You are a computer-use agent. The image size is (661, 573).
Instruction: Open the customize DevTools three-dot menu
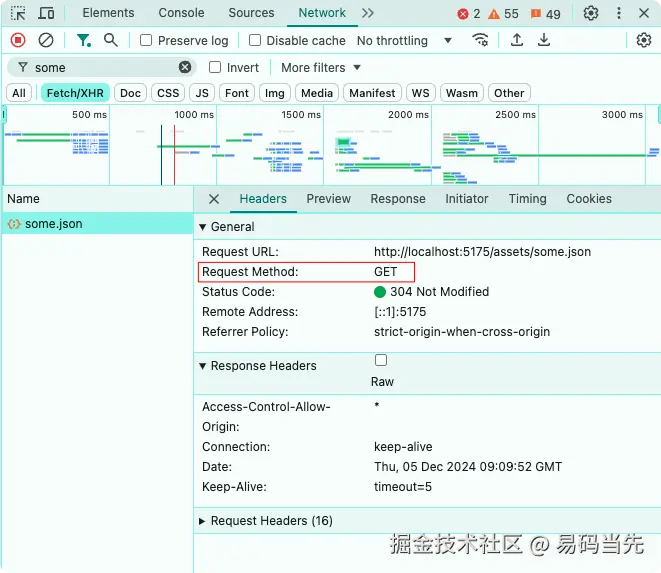pos(618,13)
